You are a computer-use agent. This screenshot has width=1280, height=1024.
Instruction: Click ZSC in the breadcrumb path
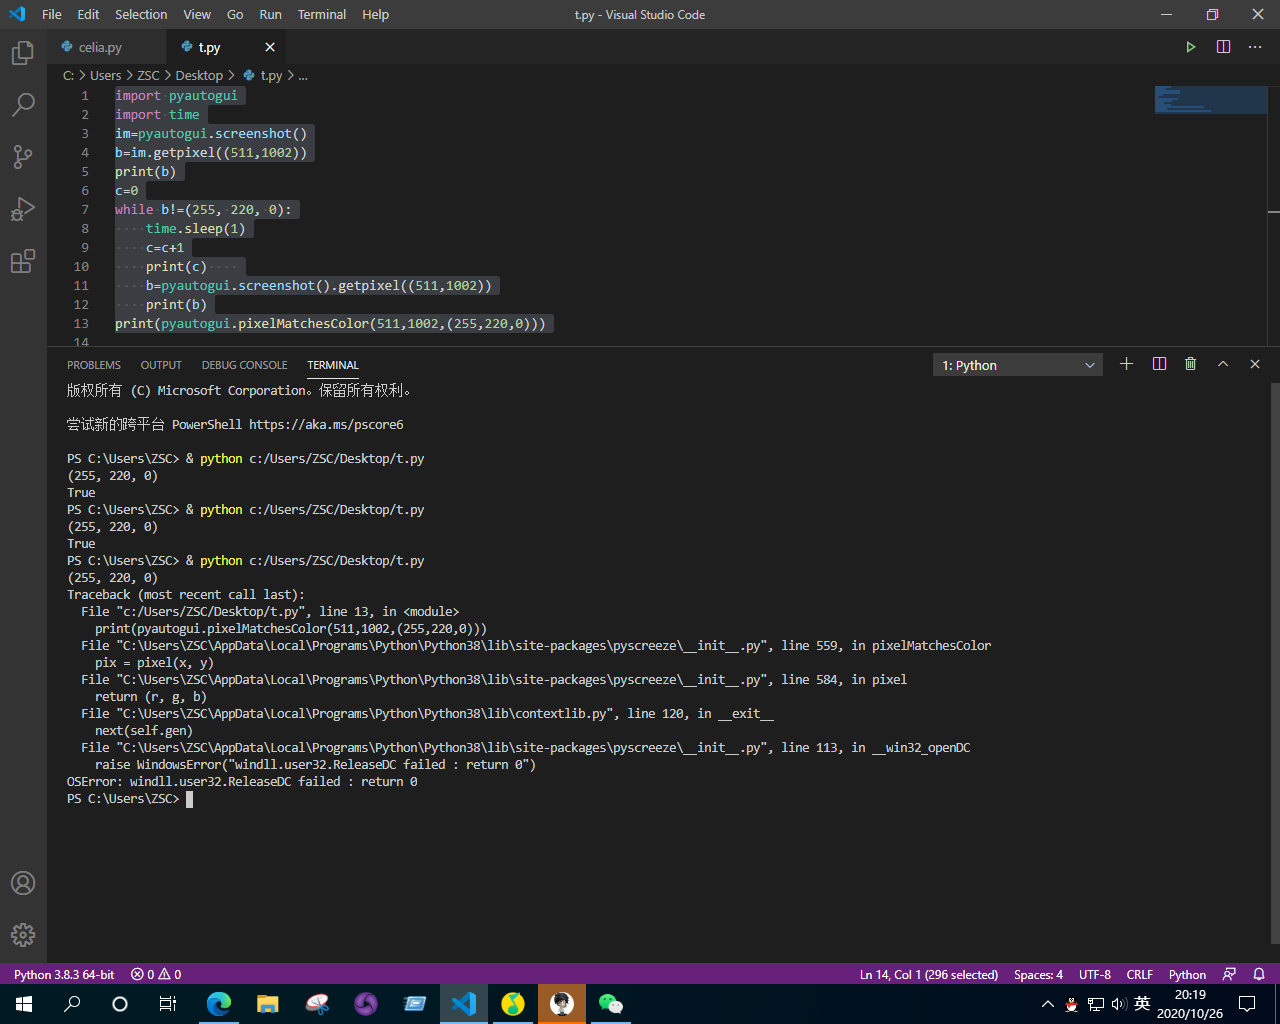[x=148, y=75]
